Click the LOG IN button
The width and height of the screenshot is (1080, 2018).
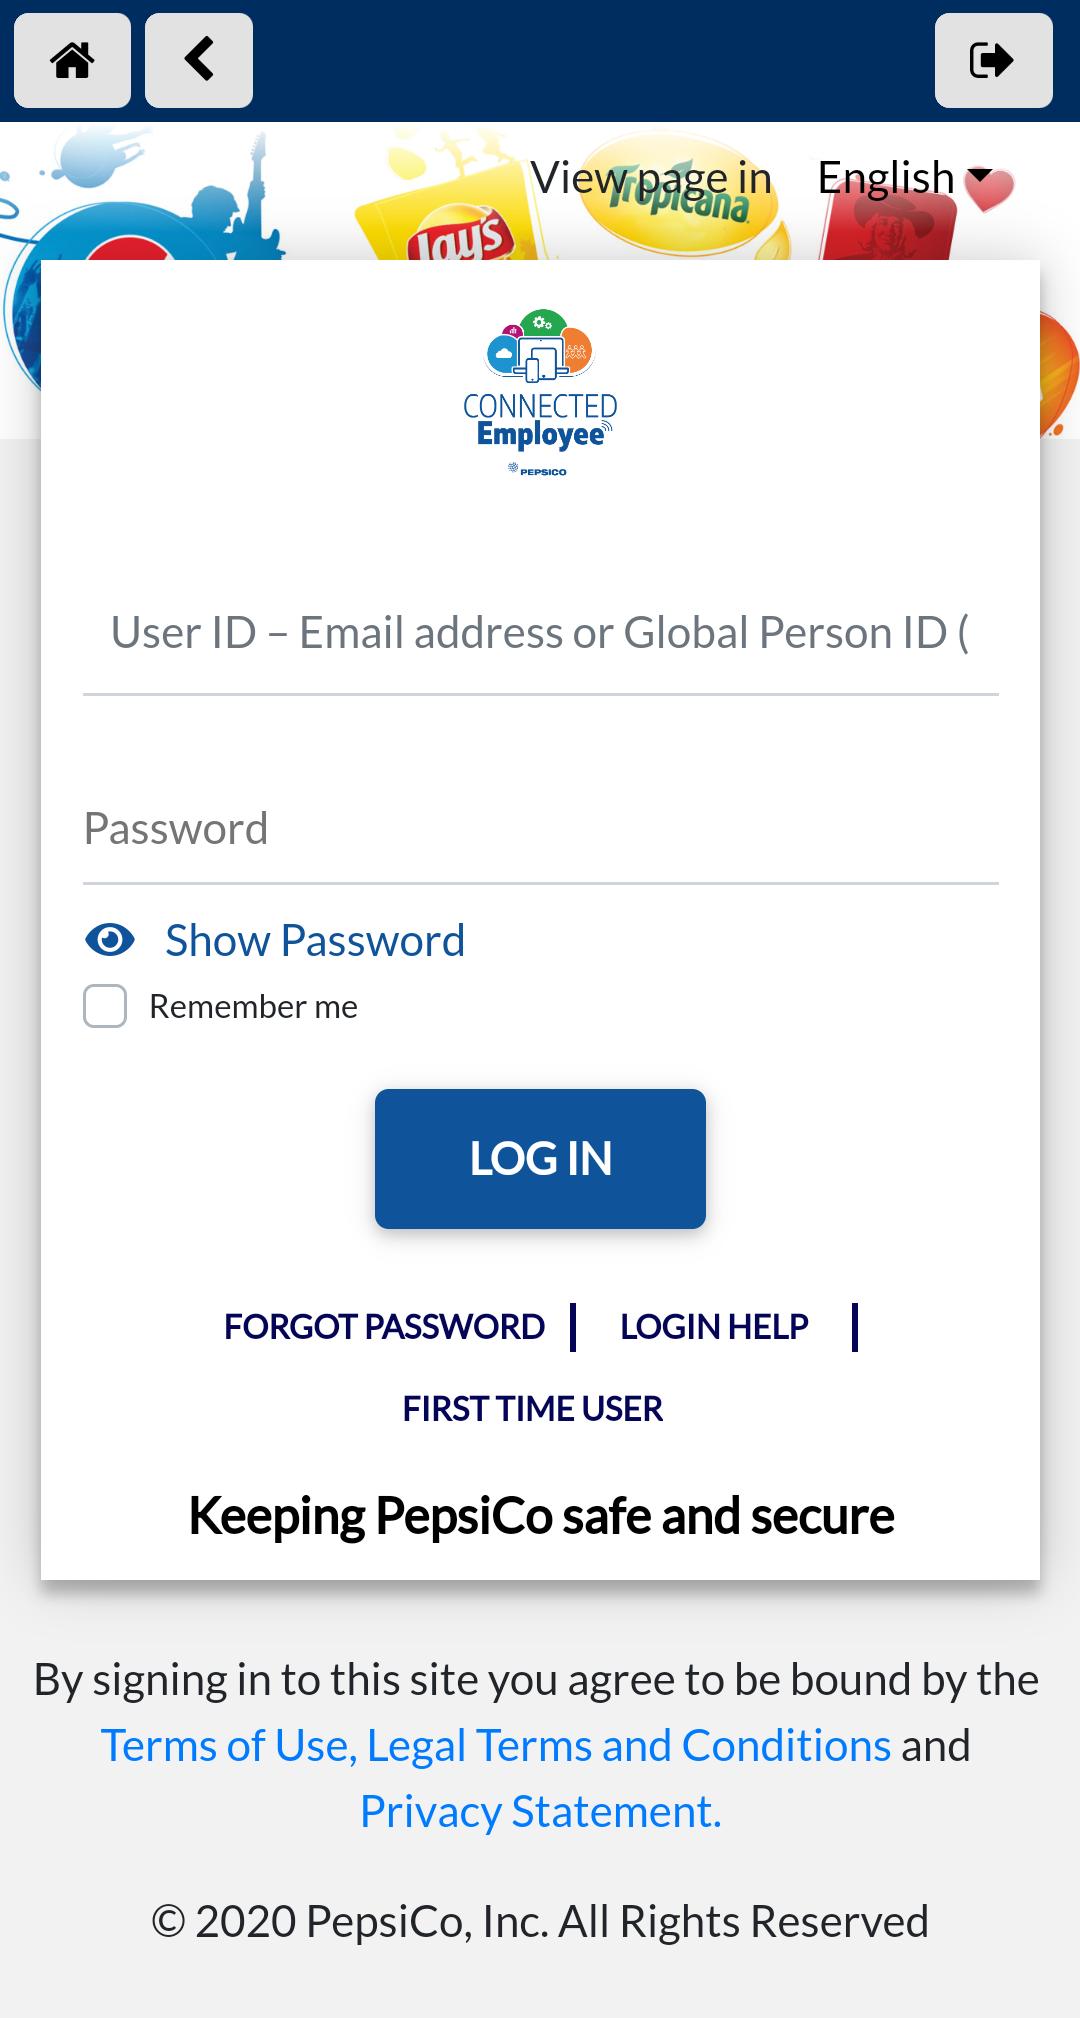(x=540, y=1158)
